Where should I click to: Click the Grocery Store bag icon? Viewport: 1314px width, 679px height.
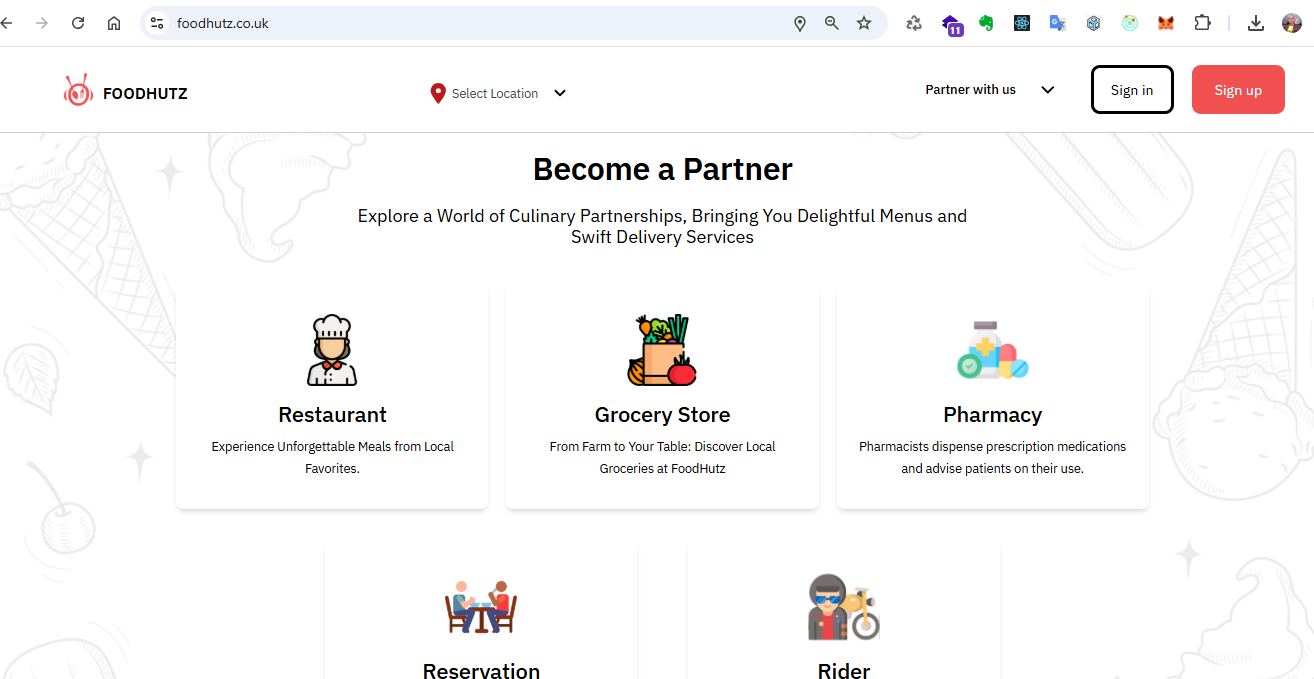pos(662,350)
